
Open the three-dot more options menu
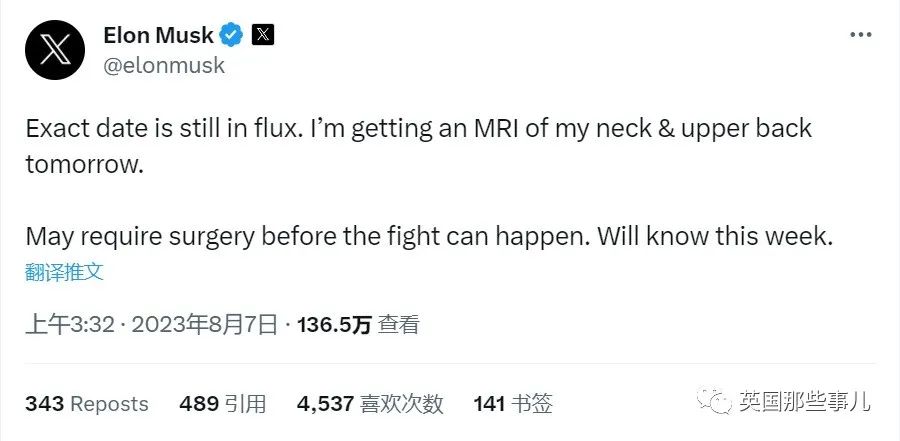860,35
